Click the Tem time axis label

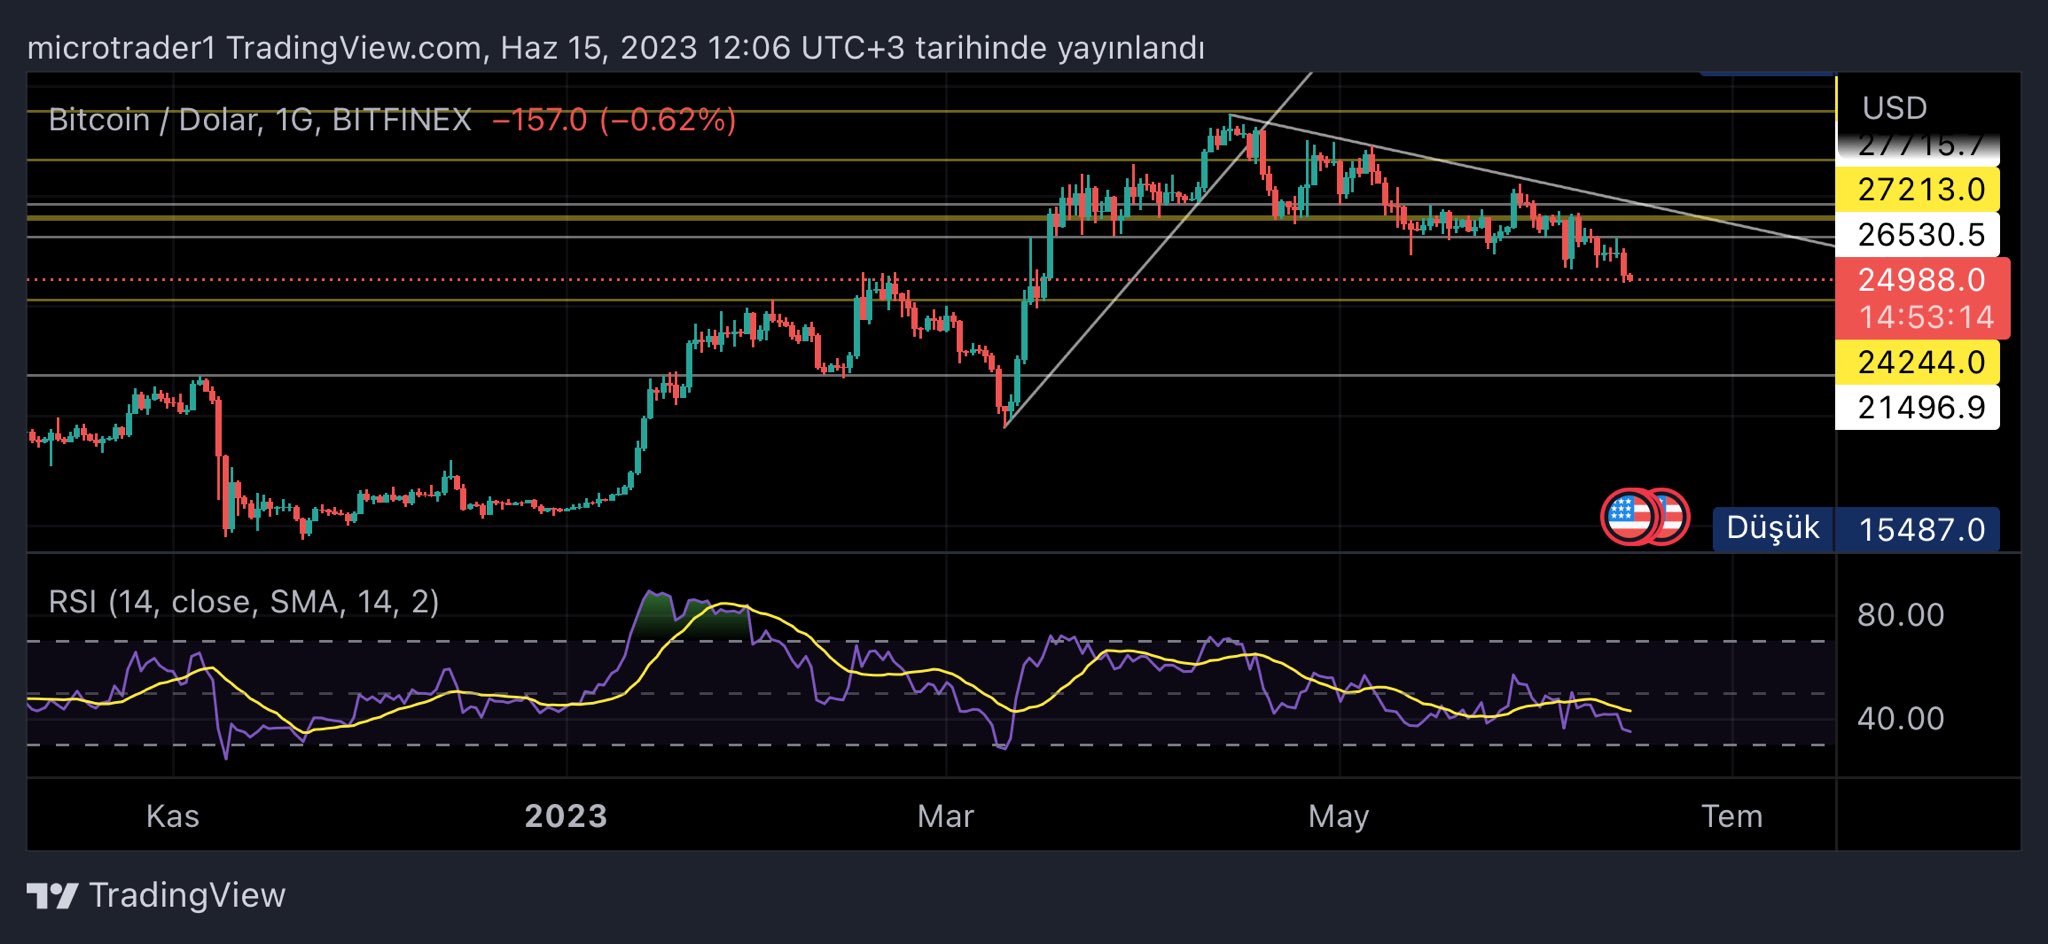(x=1732, y=816)
